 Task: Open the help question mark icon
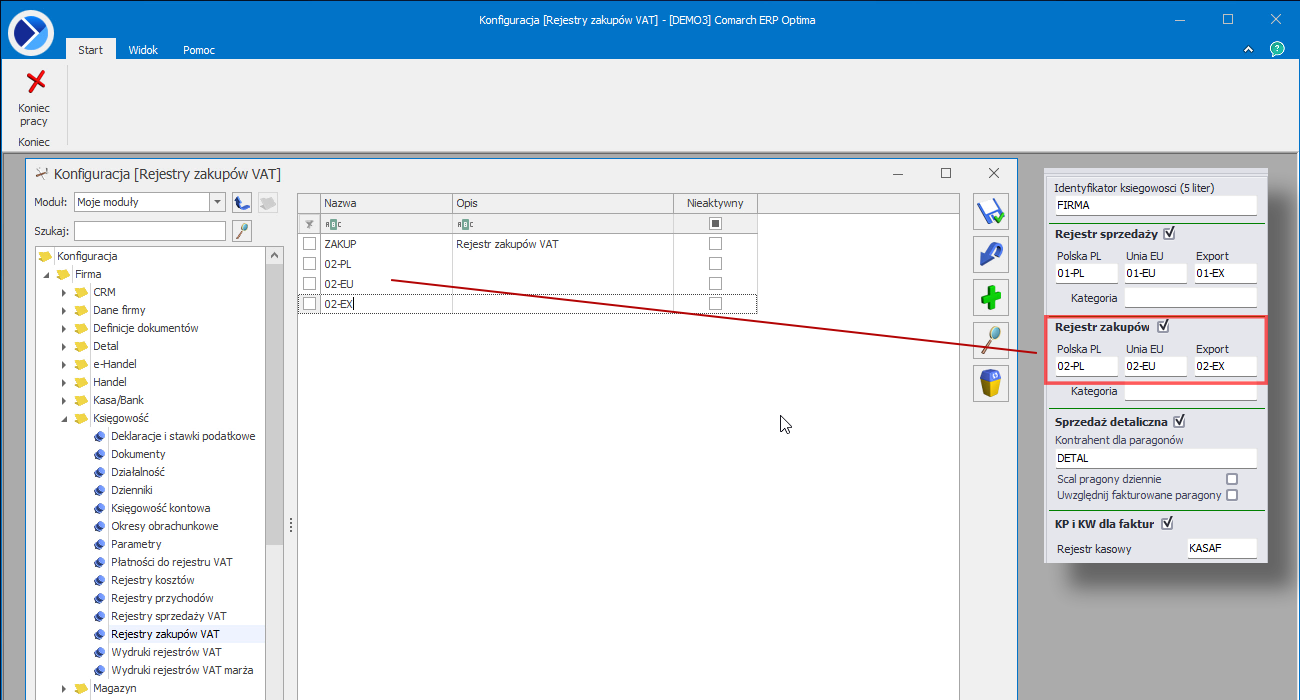[x=1277, y=49]
